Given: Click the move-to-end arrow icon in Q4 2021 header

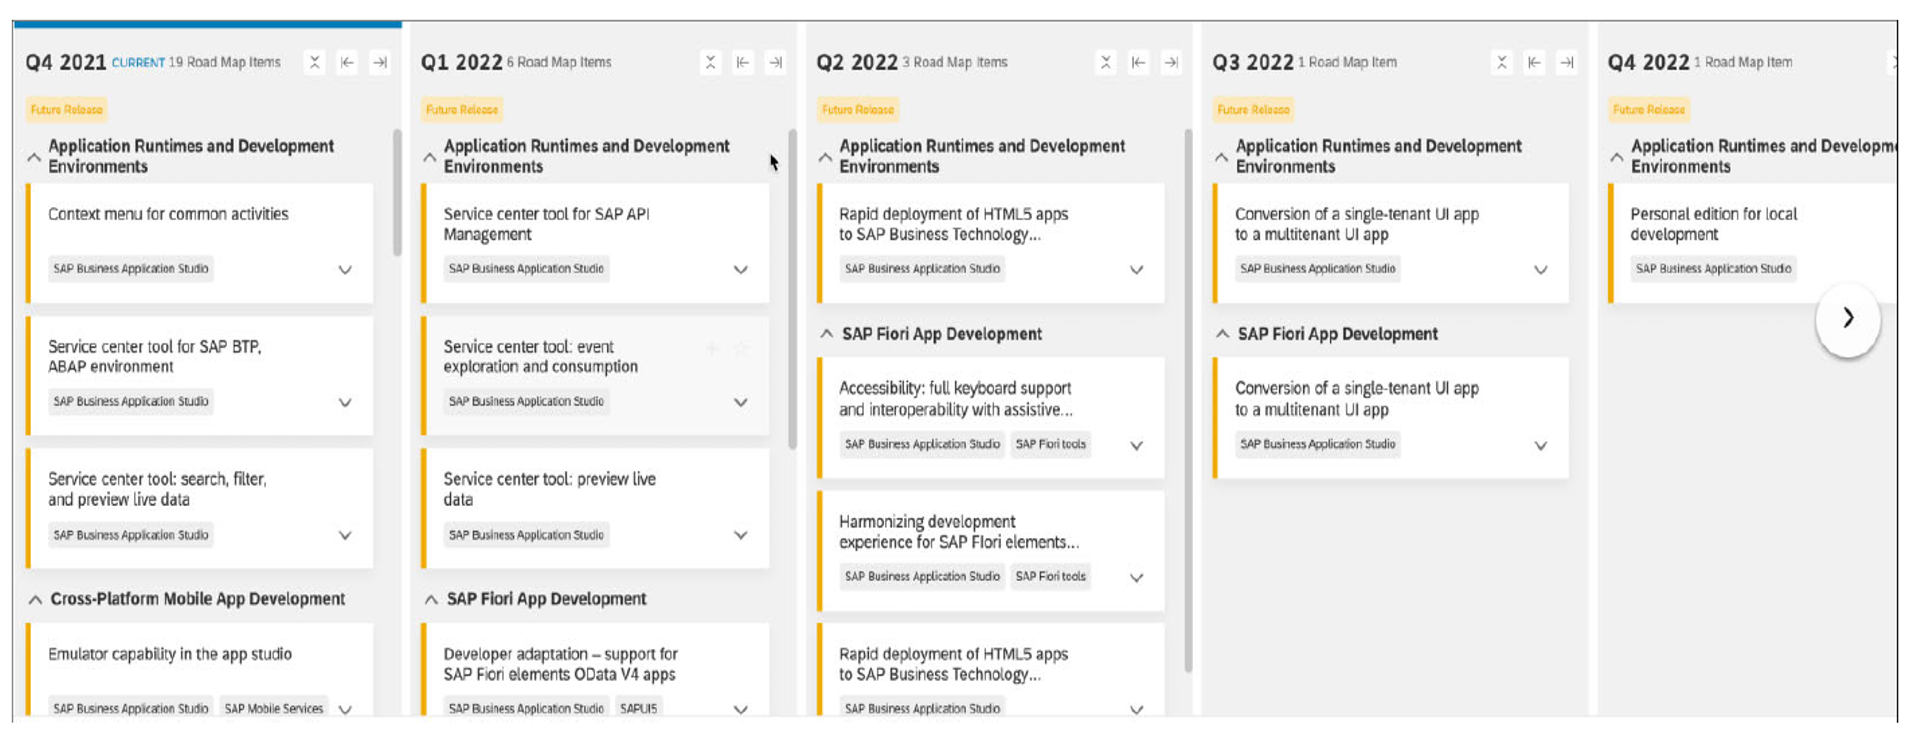Looking at the screenshot, I should click(380, 62).
